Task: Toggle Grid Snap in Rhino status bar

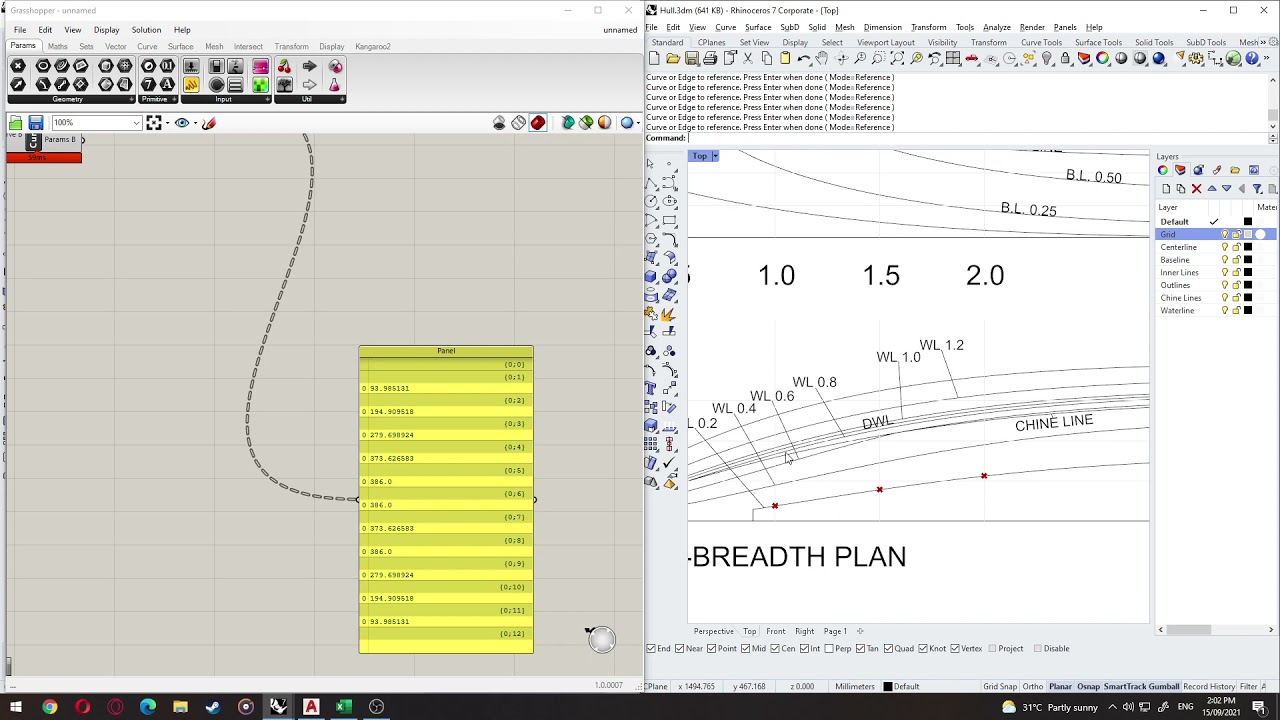Action: [x=1000, y=687]
